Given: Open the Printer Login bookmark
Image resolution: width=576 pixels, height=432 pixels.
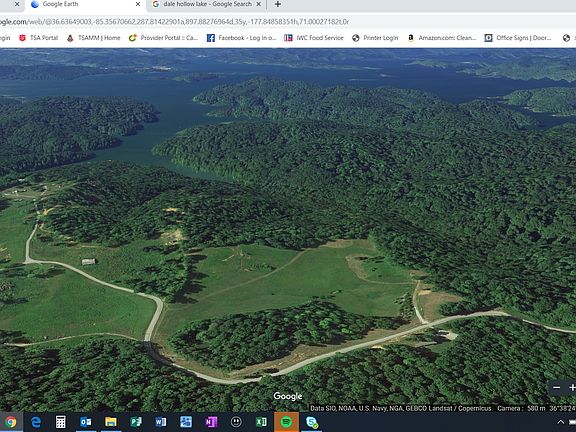Looking at the screenshot, I should coord(375,38).
